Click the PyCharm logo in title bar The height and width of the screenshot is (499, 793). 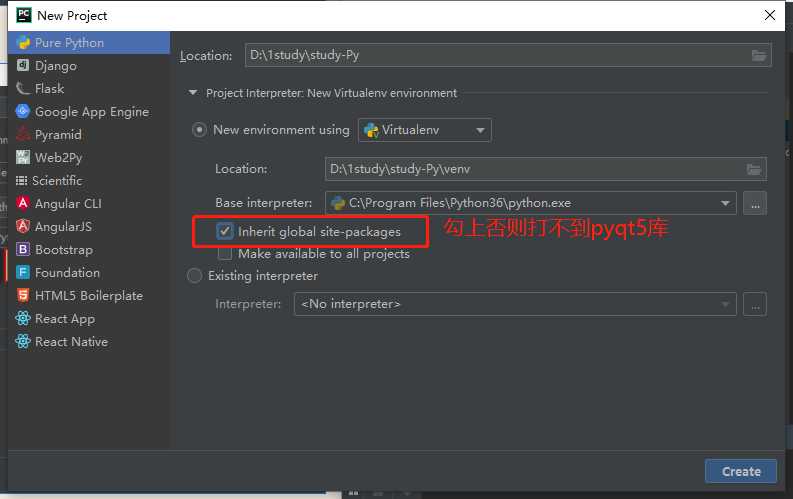pos(24,15)
